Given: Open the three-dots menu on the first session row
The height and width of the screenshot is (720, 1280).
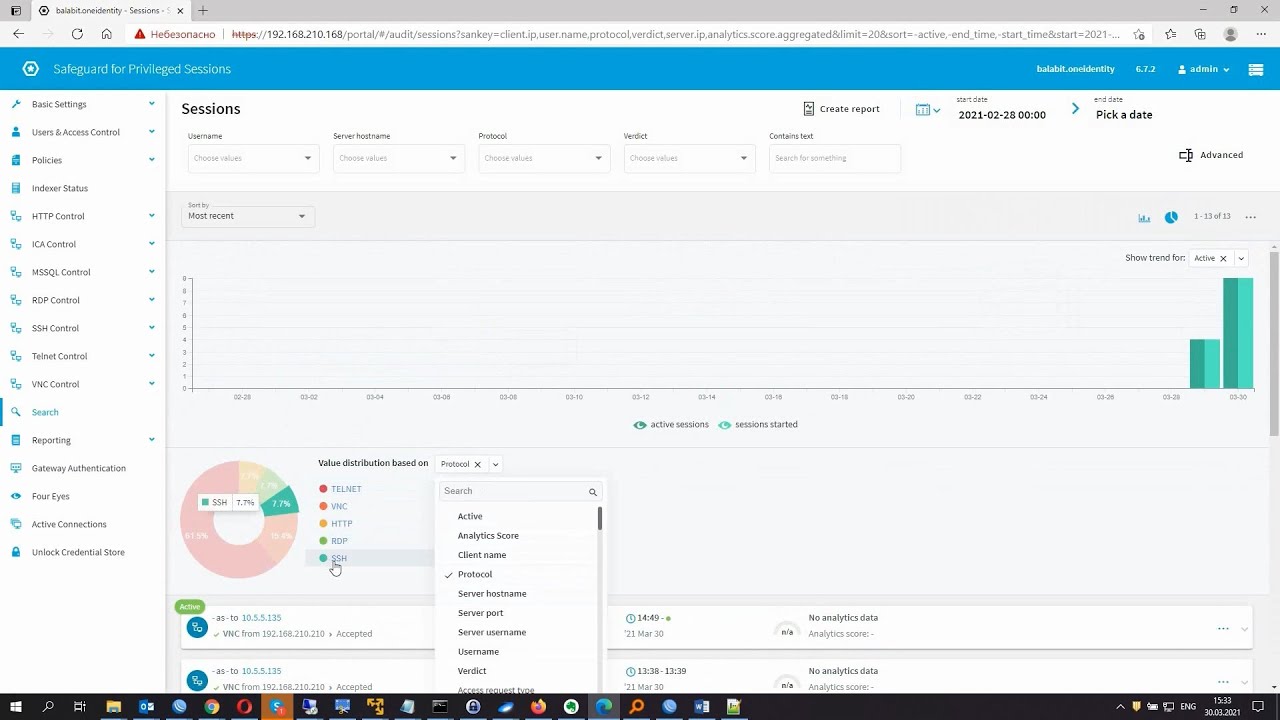Looking at the screenshot, I should (x=1223, y=629).
